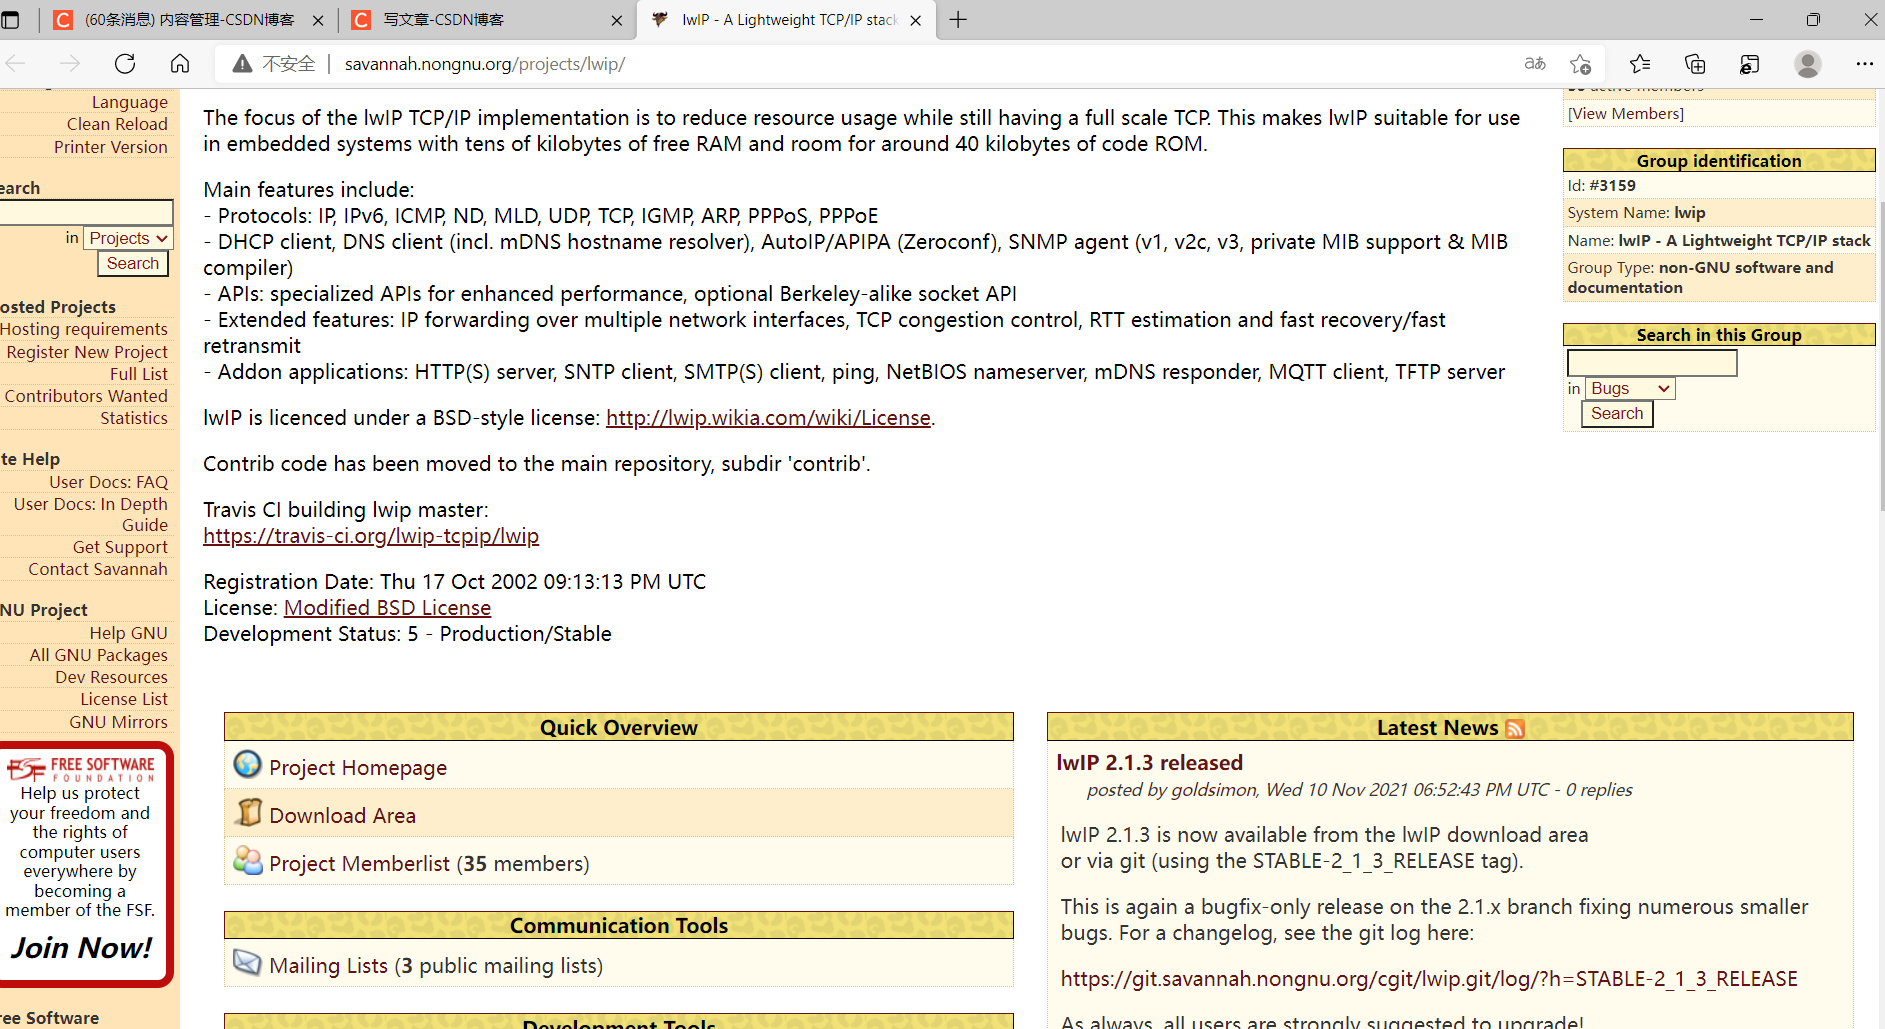Open the Full List sidebar link
The width and height of the screenshot is (1885, 1029).
point(139,374)
